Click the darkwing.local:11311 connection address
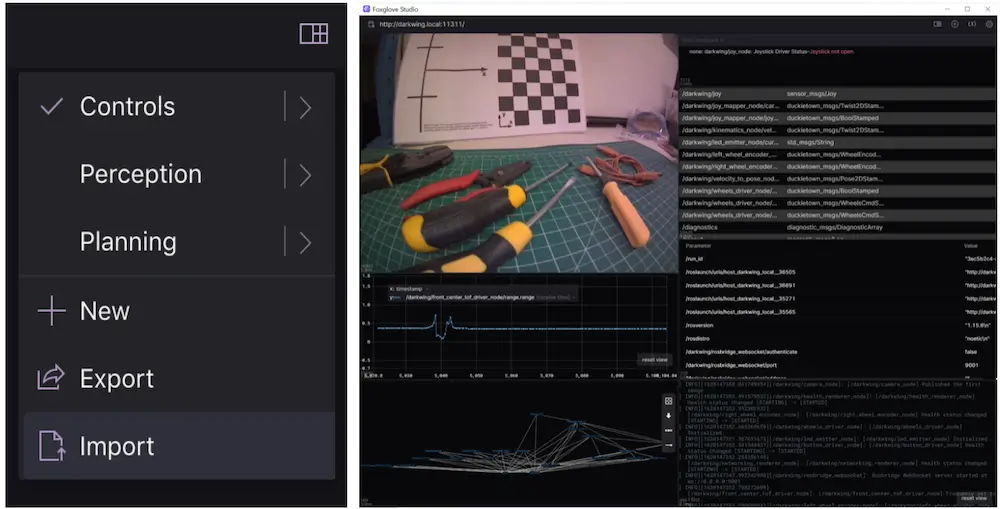The image size is (1000, 509). click(422, 24)
